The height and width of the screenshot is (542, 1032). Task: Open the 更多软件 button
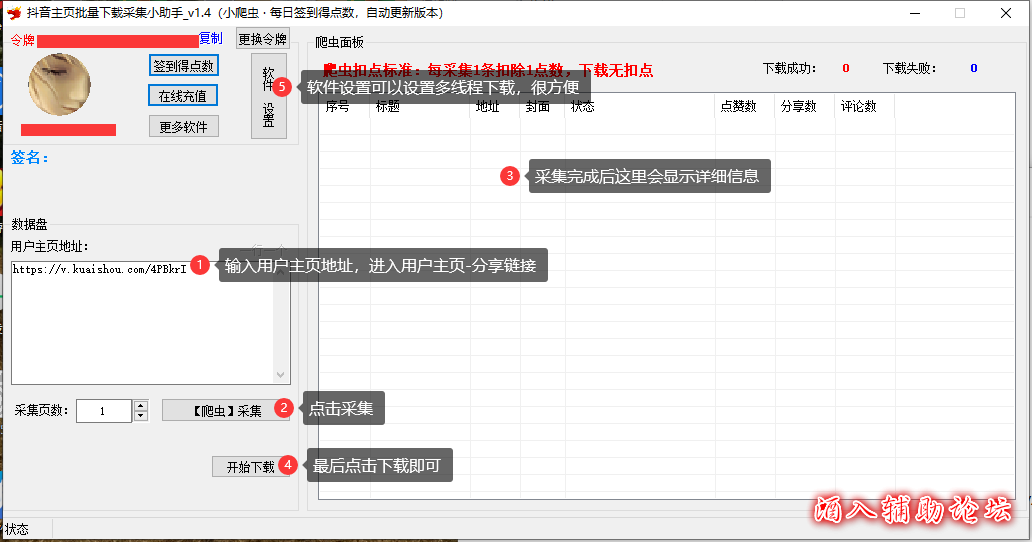[183, 127]
